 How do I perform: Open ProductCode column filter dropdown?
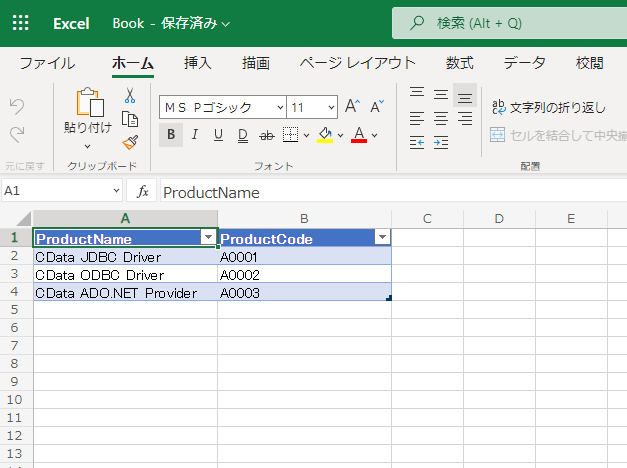point(381,238)
